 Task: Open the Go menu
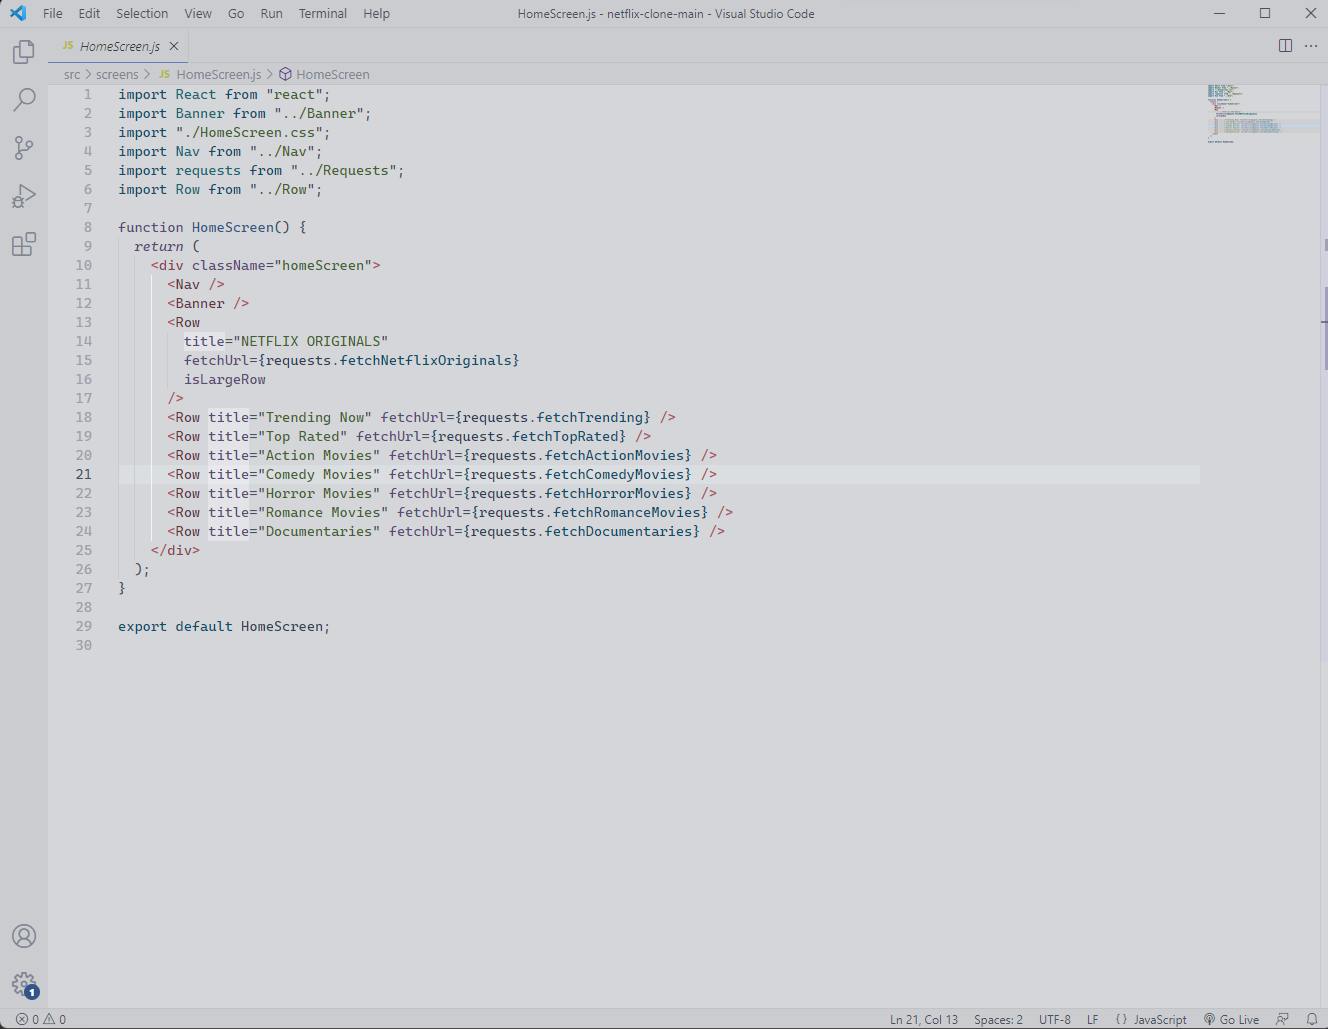[x=236, y=13]
